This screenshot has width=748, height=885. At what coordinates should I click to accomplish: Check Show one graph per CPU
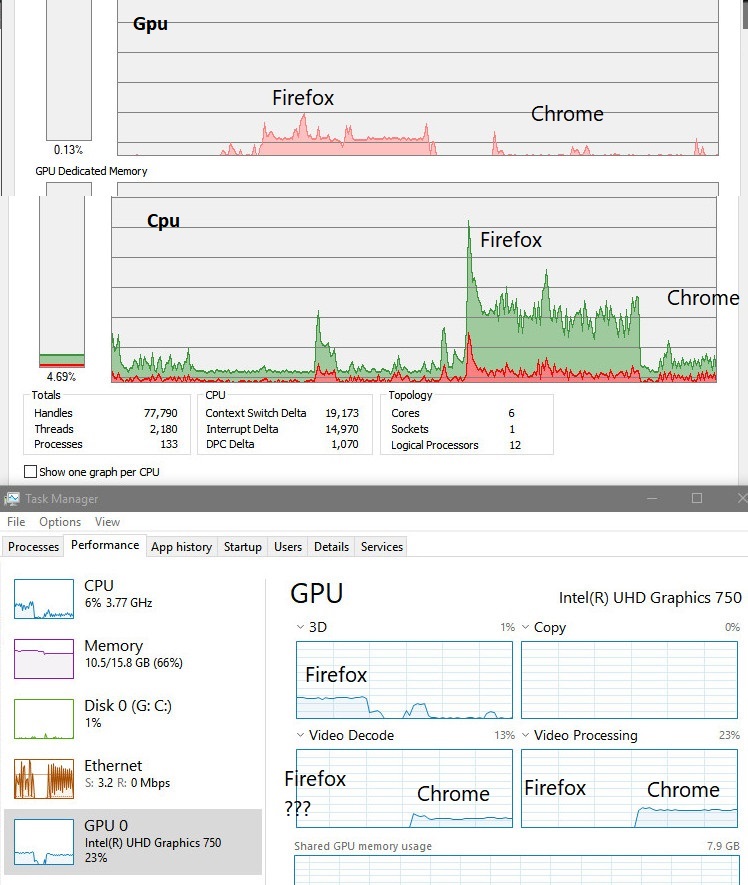point(30,472)
